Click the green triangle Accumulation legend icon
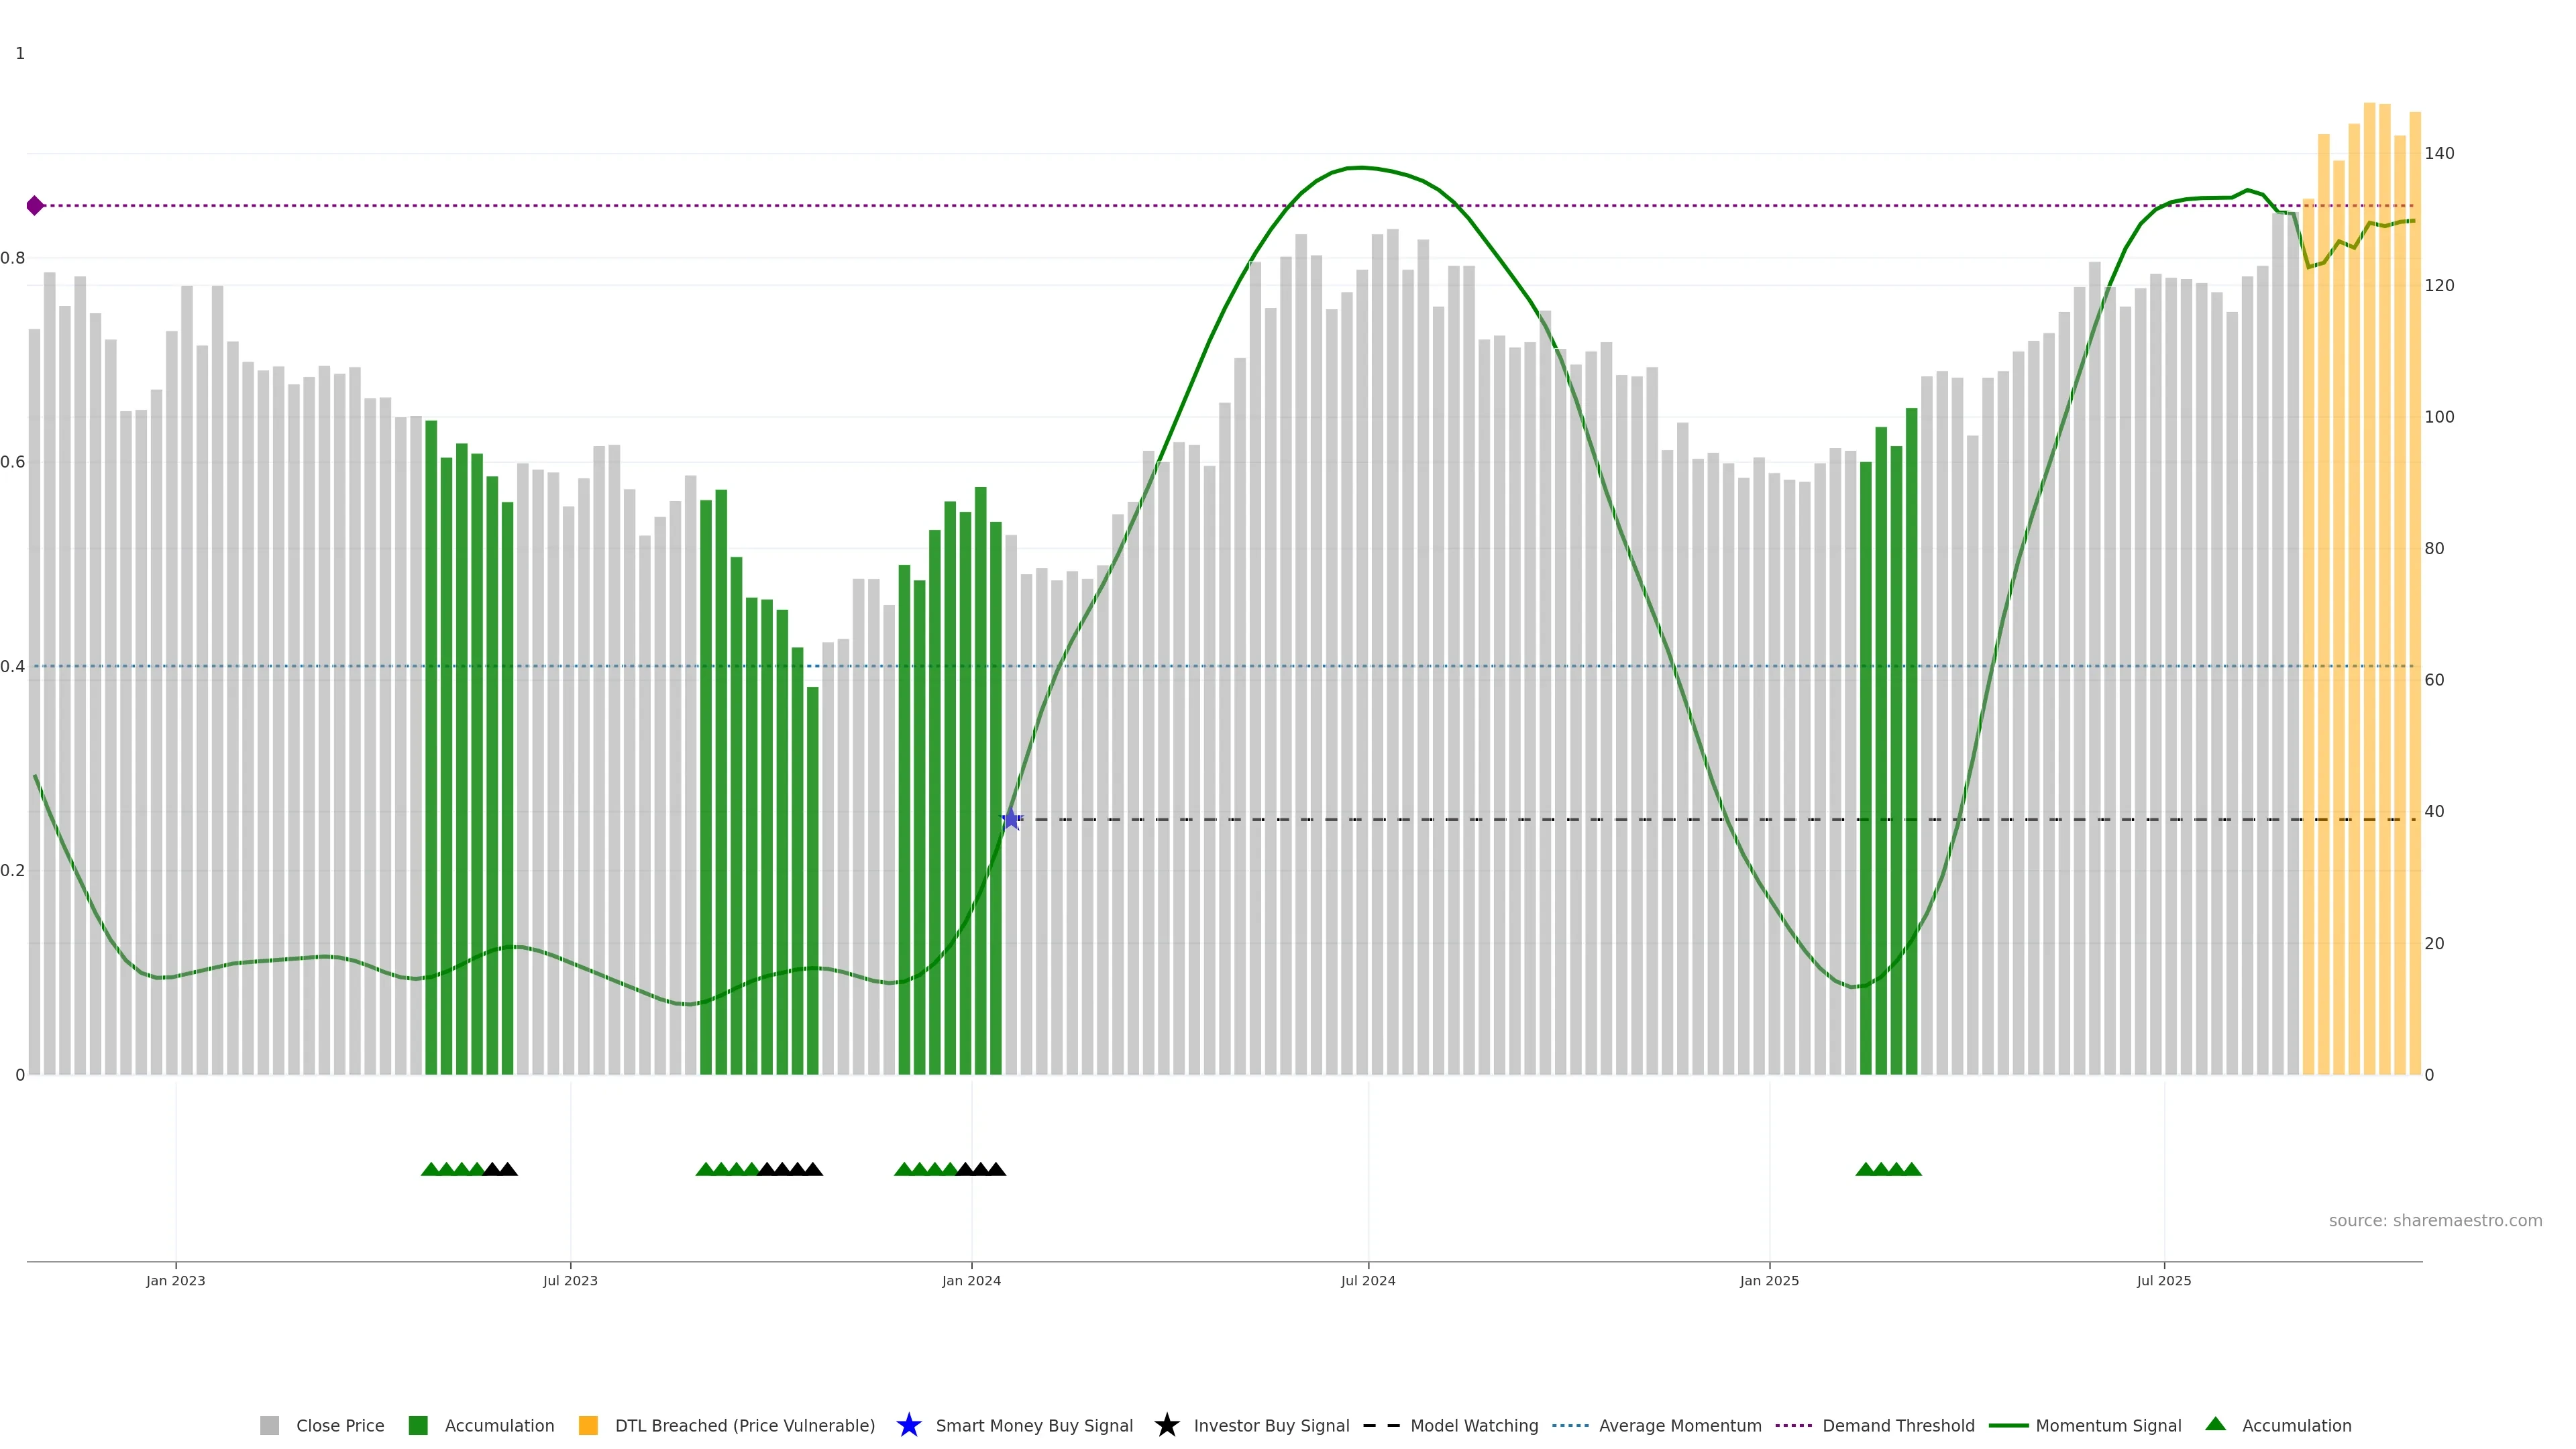Image resolution: width=2576 pixels, height=1449 pixels. [2215, 1424]
